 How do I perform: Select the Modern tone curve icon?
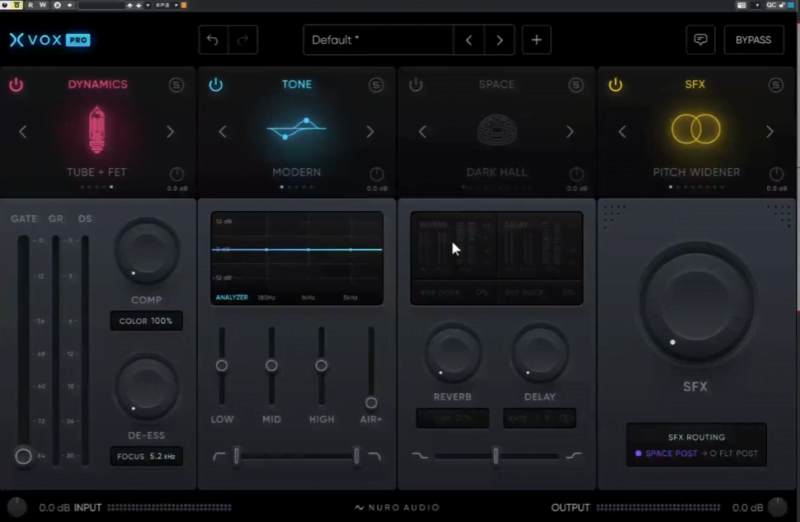(296, 129)
